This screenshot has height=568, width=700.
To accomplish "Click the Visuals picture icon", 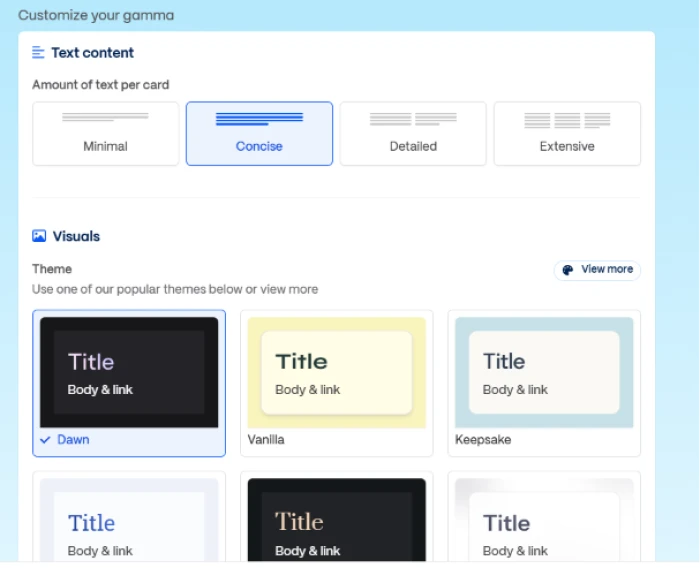I will [x=39, y=236].
